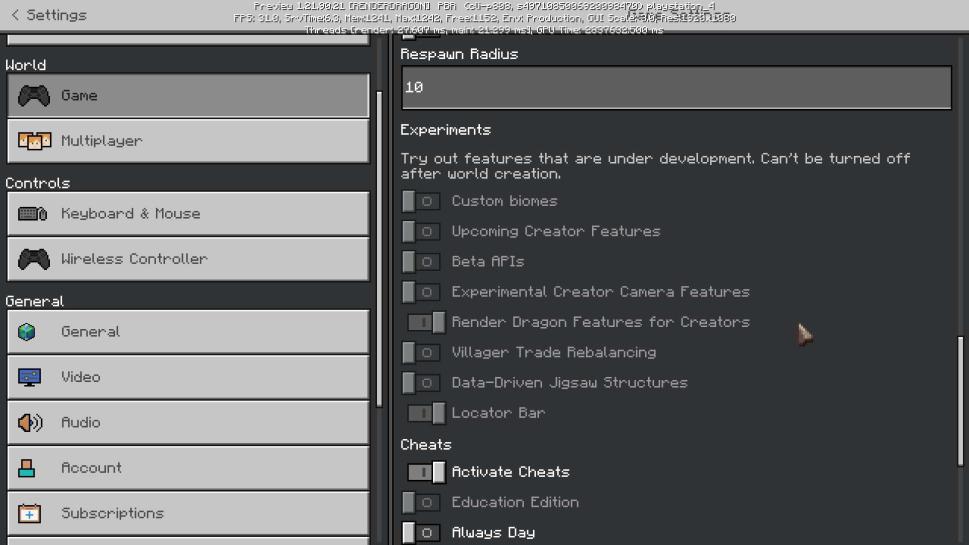The image size is (969, 545).
Task: Click the Keyboard & Mouse icon
Action: pyautogui.click(x=33, y=214)
